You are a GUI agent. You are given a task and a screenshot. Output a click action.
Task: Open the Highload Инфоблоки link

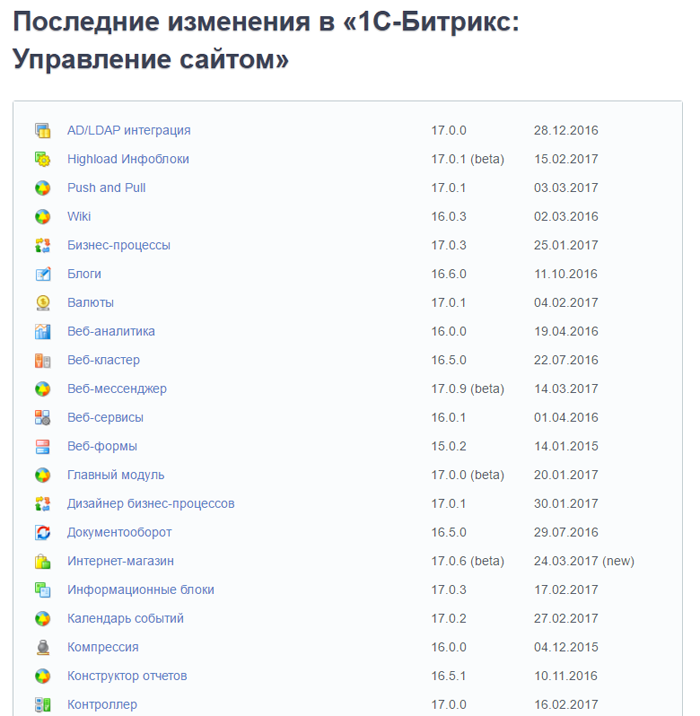tap(128, 159)
